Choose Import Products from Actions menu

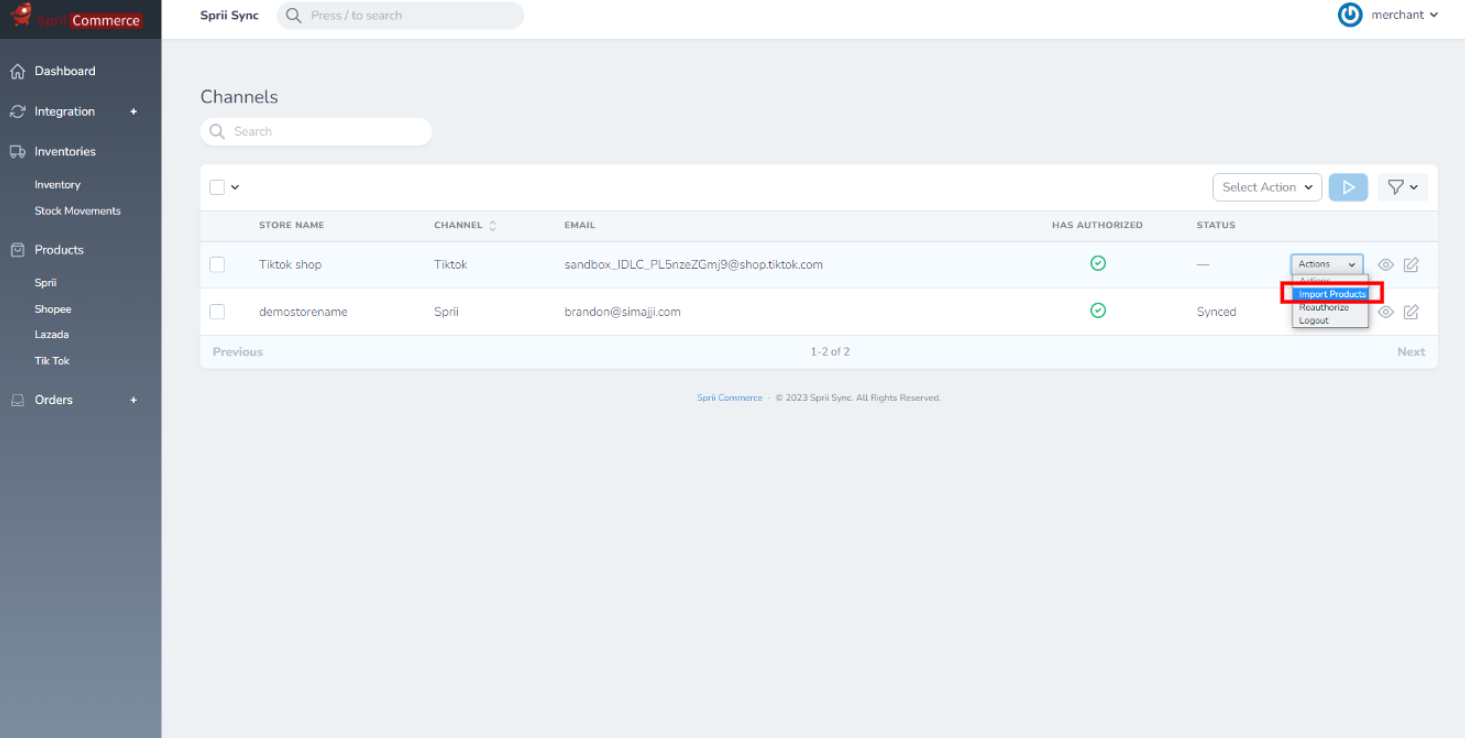click(x=1332, y=294)
